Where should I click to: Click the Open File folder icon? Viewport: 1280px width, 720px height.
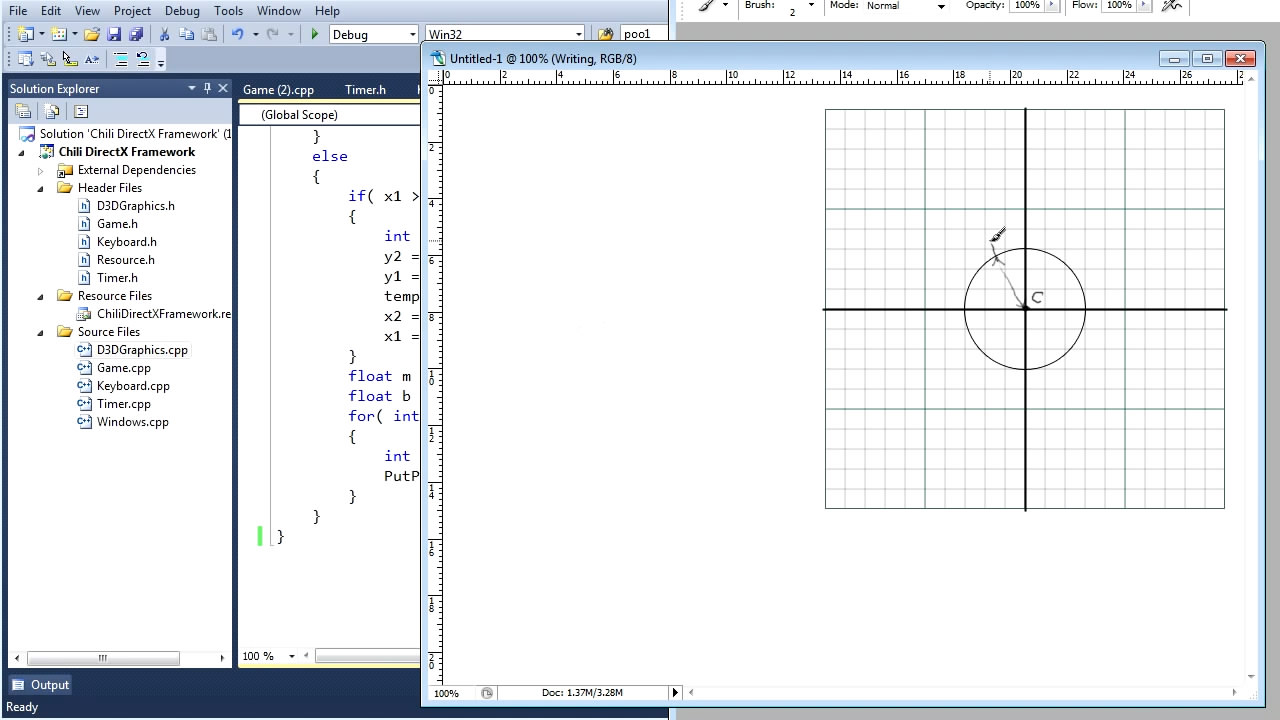[92, 34]
